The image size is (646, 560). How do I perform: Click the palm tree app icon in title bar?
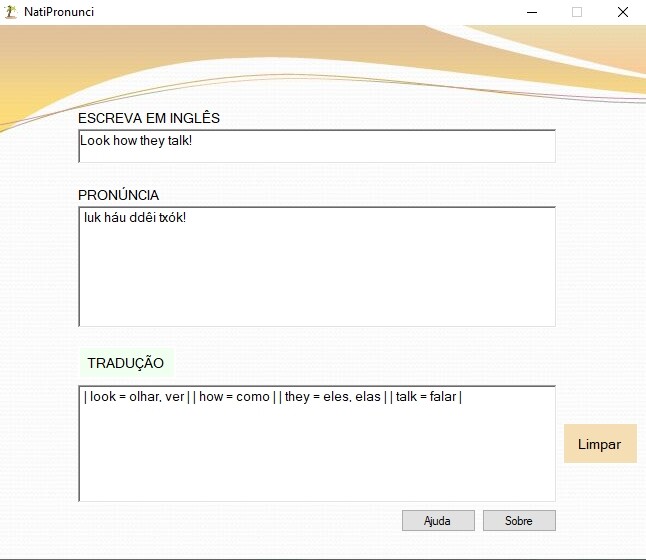[11, 12]
